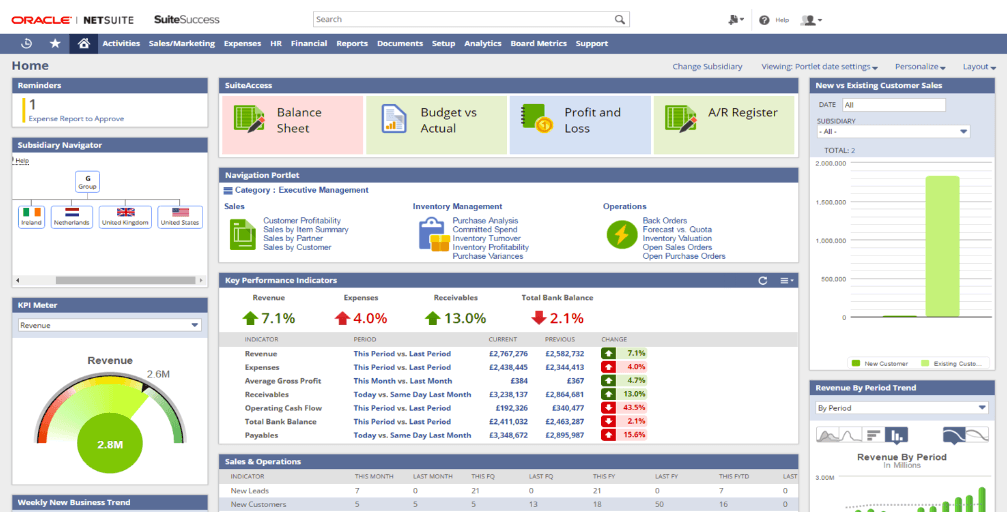Open the user role profile icon
The width and height of the screenshot is (1007, 512).
click(x=809, y=20)
